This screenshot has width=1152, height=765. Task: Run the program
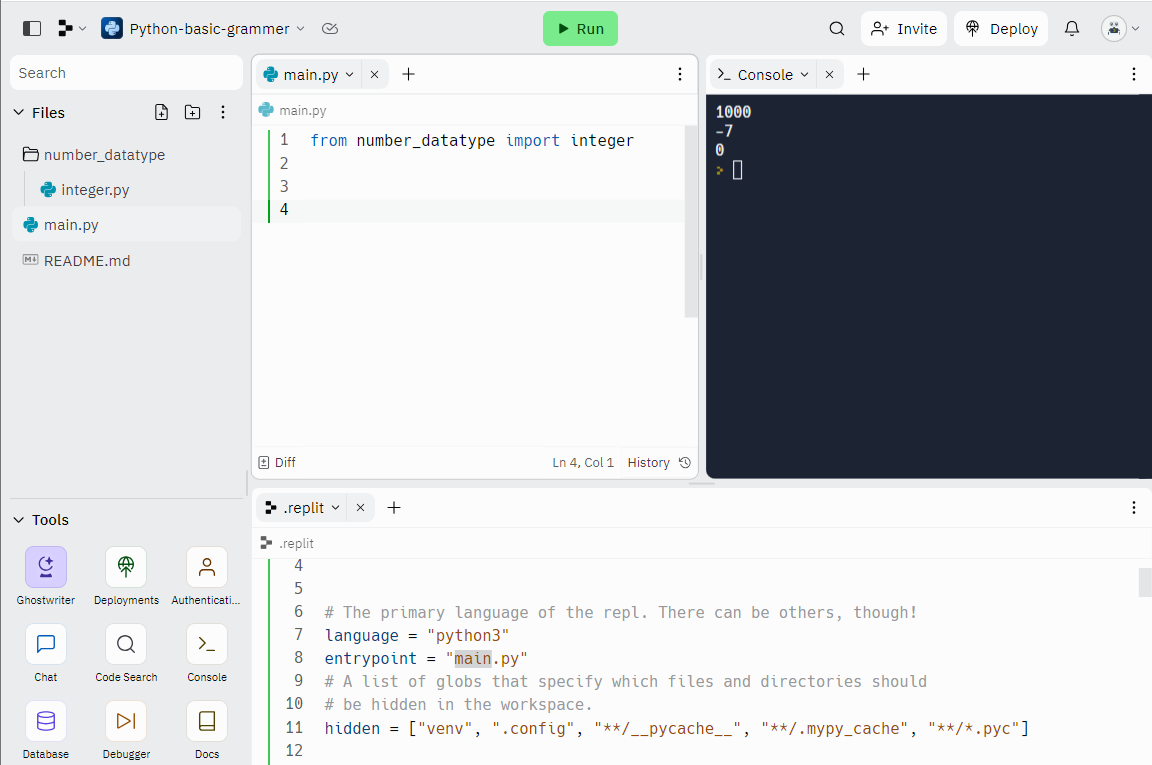coord(580,29)
